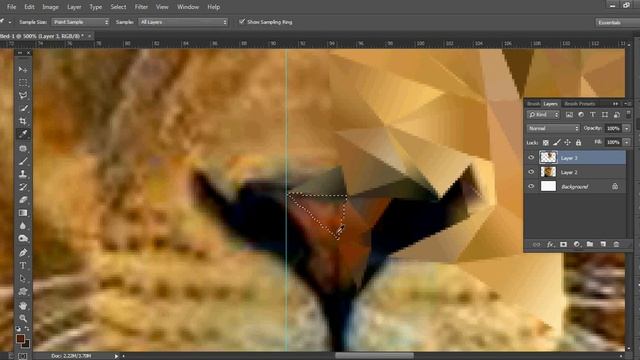Delete layer using the trash icon
This screenshot has width=640, height=360.
point(616,244)
